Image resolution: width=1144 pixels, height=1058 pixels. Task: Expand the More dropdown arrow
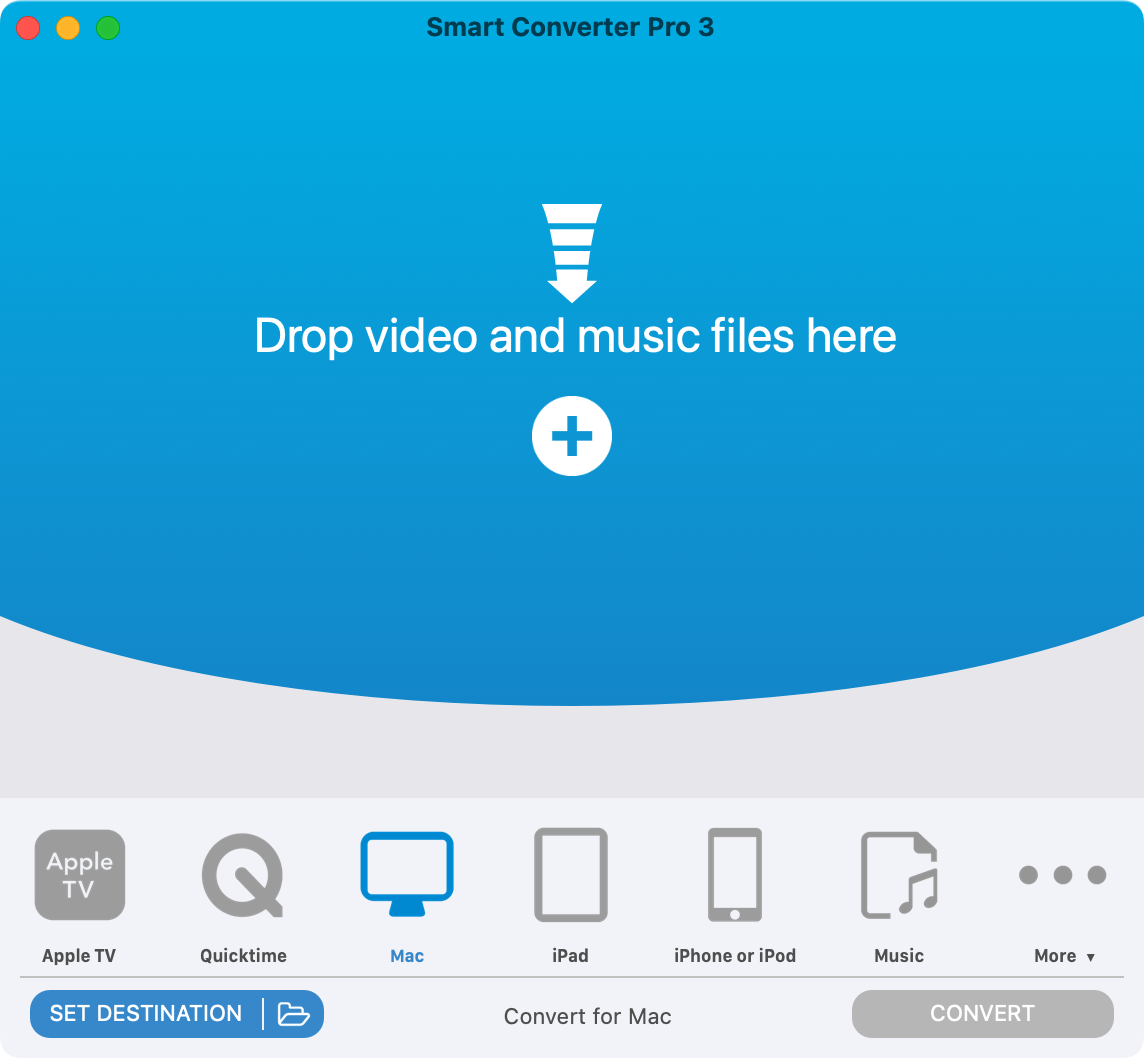click(1091, 957)
